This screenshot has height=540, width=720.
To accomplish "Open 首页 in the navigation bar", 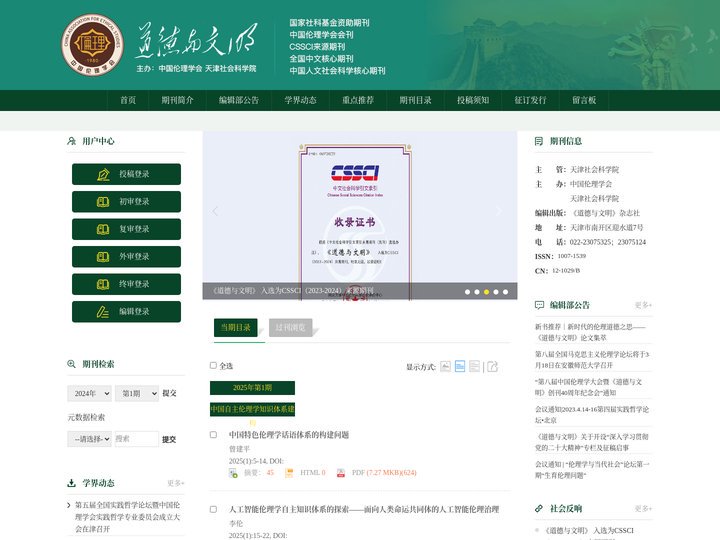I will [128, 100].
